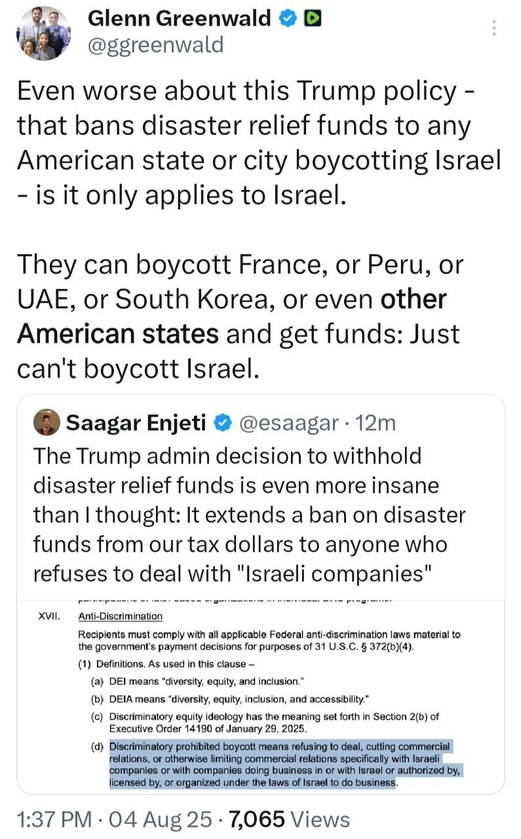The image size is (521, 839).
Task: Open the 7,065 Views count
Action: pos(289,819)
